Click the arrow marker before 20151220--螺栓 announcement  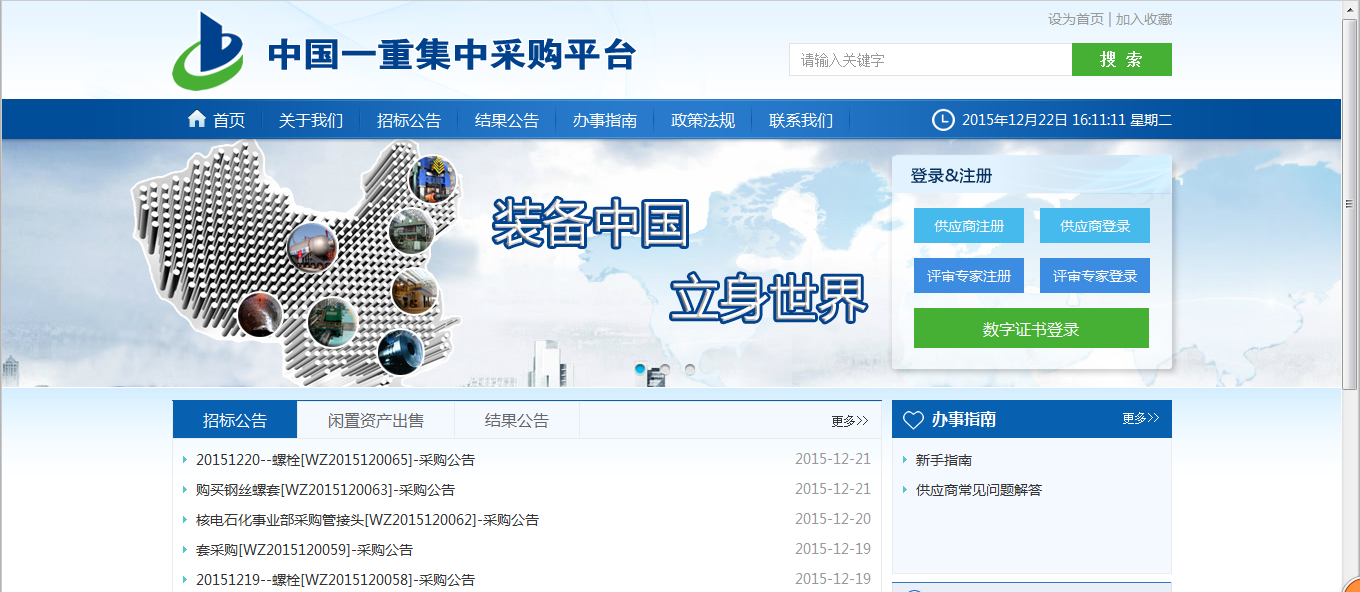(183, 459)
